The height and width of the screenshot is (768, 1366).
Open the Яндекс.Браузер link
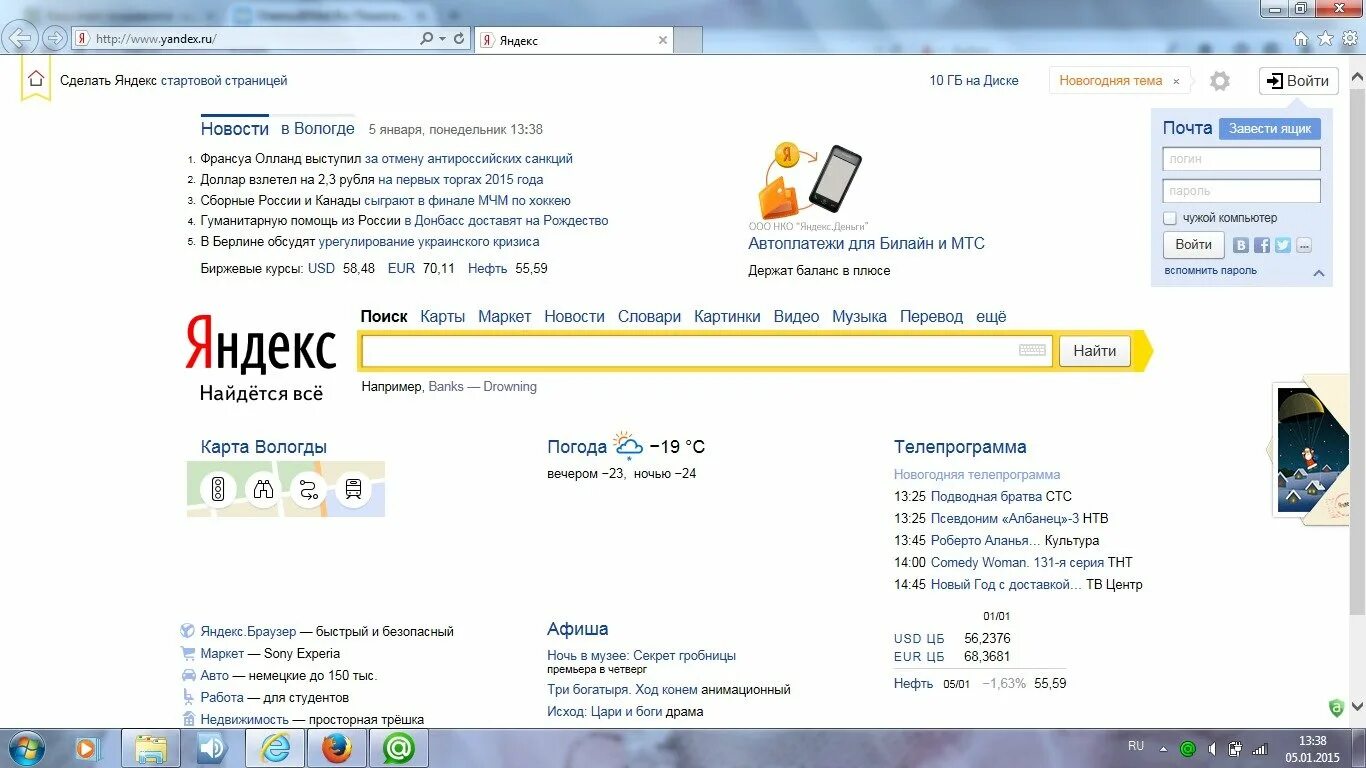point(248,631)
